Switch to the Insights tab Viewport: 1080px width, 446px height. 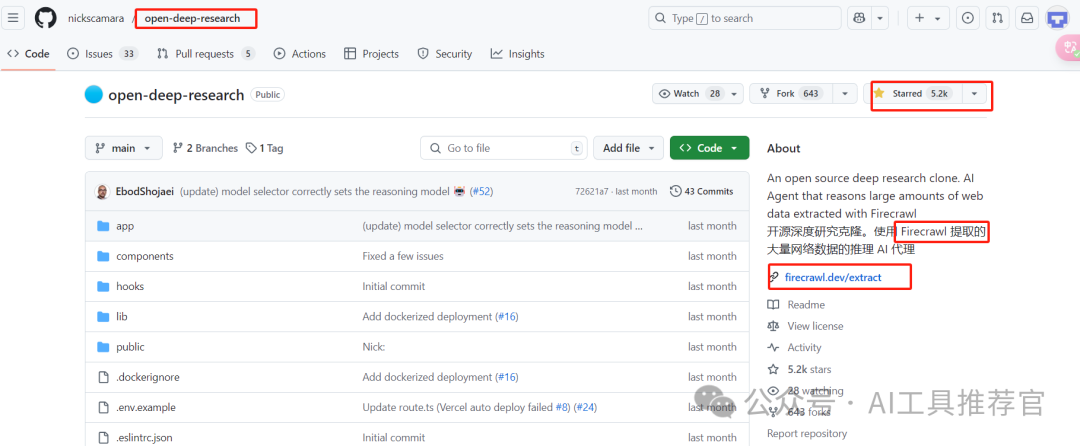[517, 54]
